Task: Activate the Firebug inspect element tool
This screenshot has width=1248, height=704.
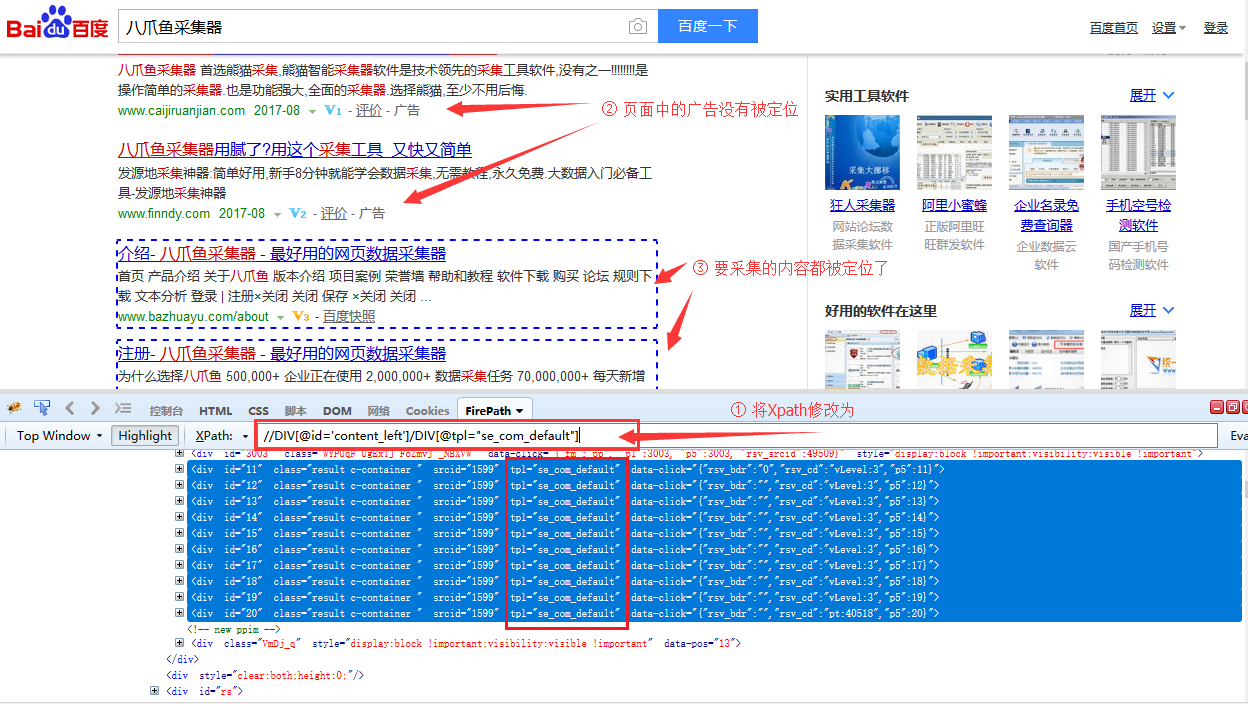Action: (42, 408)
